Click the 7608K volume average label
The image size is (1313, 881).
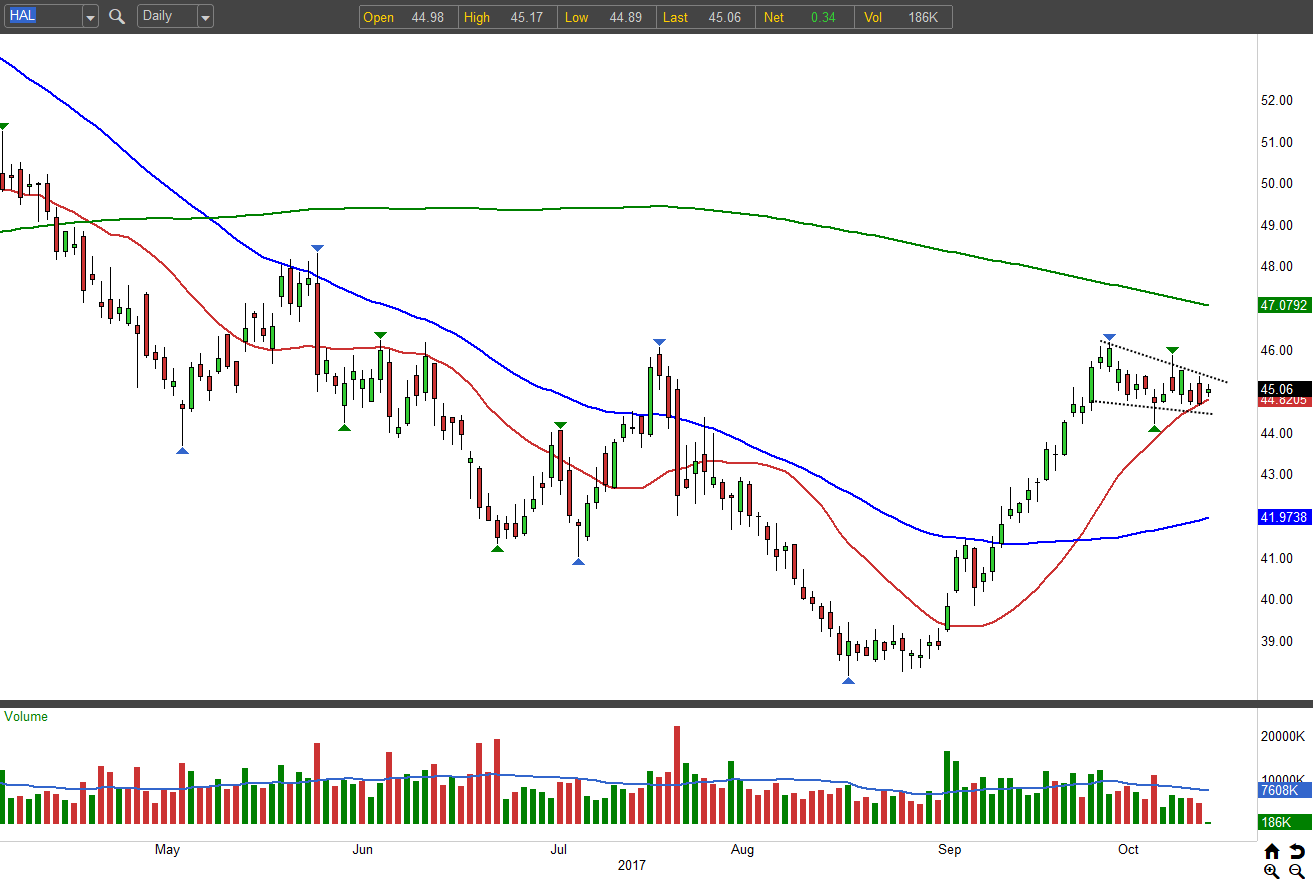point(1280,790)
